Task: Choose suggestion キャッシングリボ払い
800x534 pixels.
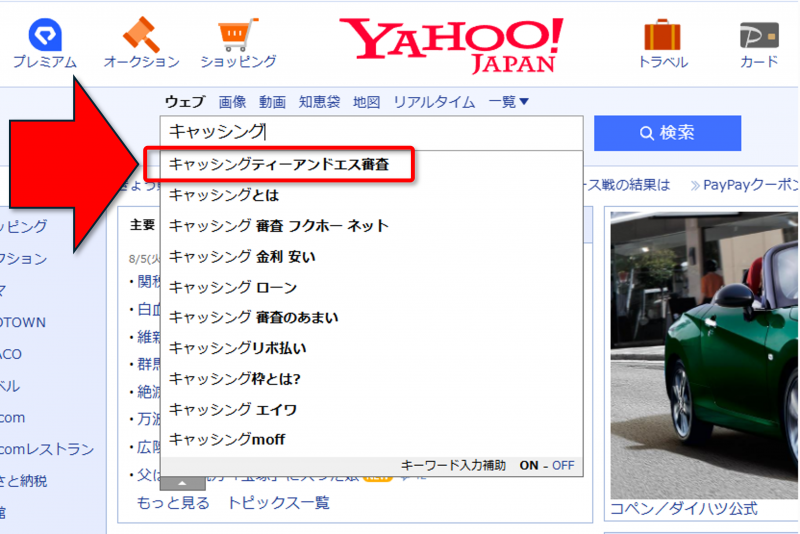Action: [371, 348]
